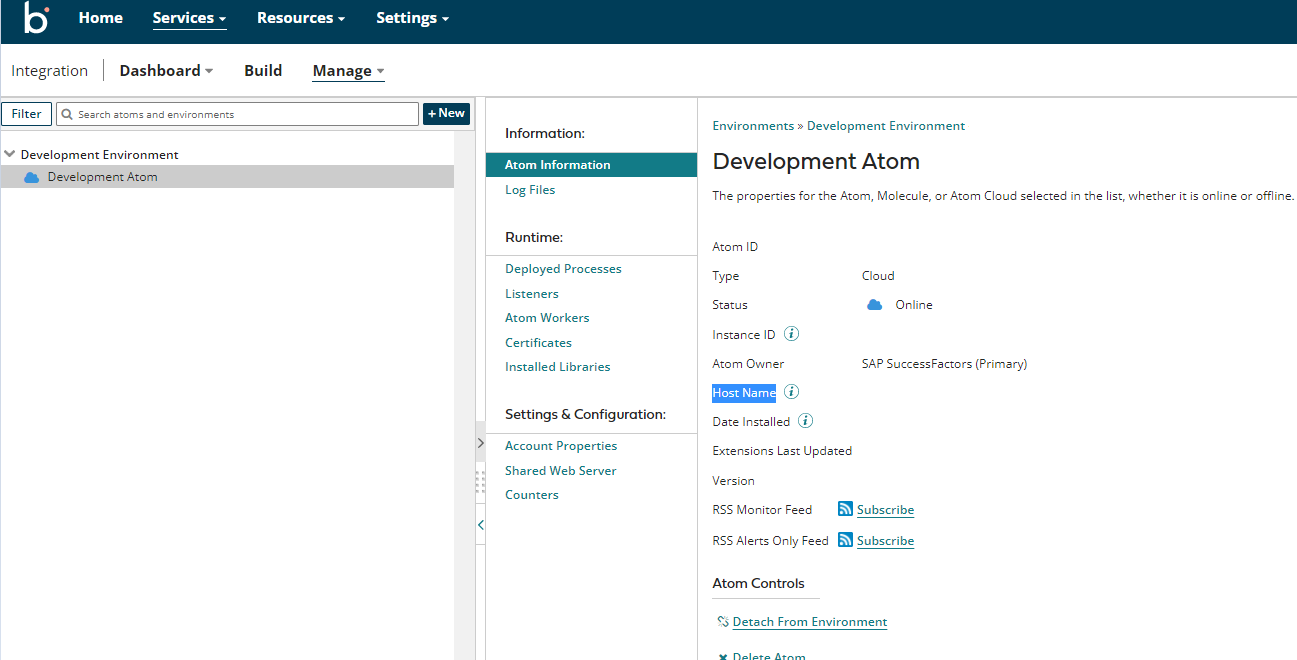Click the Version label
The height and width of the screenshot is (660, 1297).
733,481
